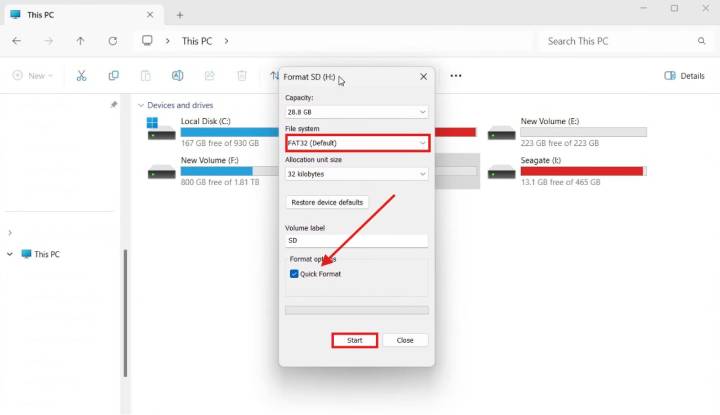The width and height of the screenshot is (720, 415).
Task: Click the Cut scissors icon
Action: (81, 76)
